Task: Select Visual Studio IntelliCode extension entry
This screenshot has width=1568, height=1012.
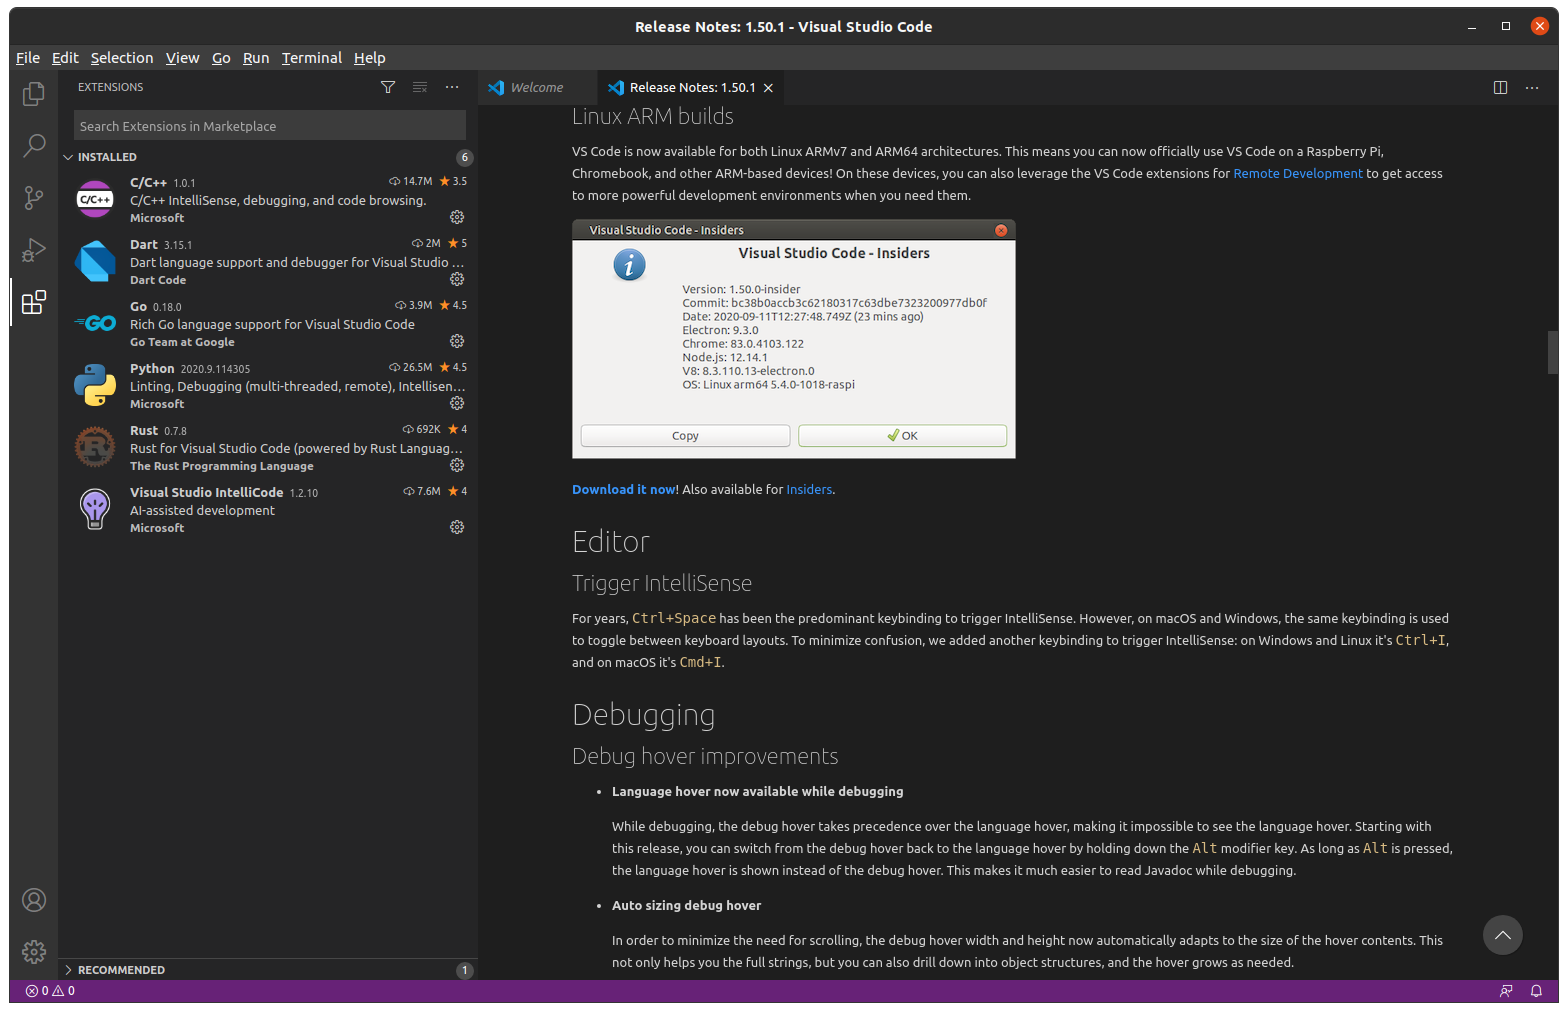Action: click(x=268, y=509)
